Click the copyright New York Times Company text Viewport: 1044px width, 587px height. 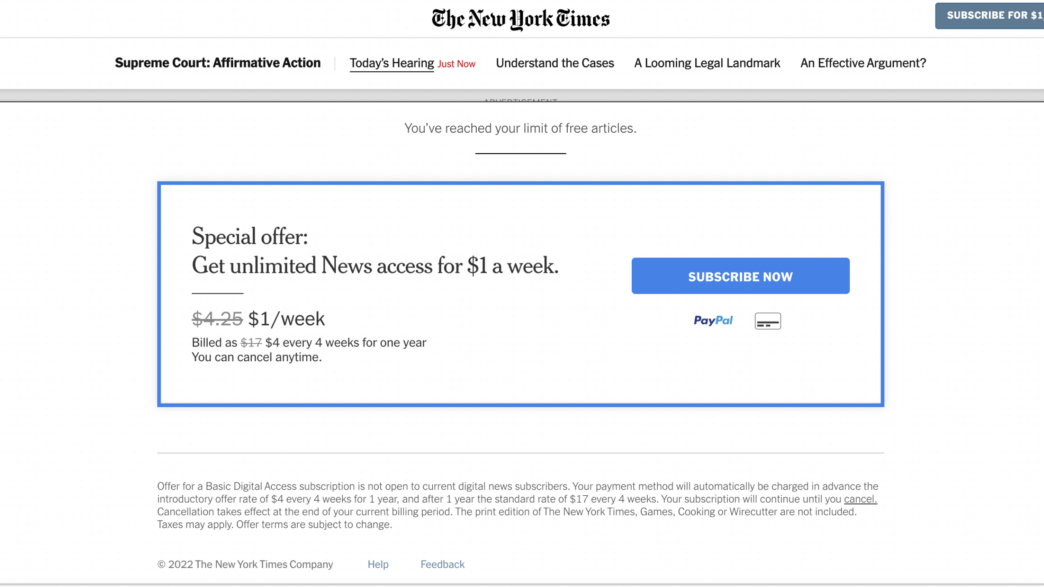(x=245, y=564)
